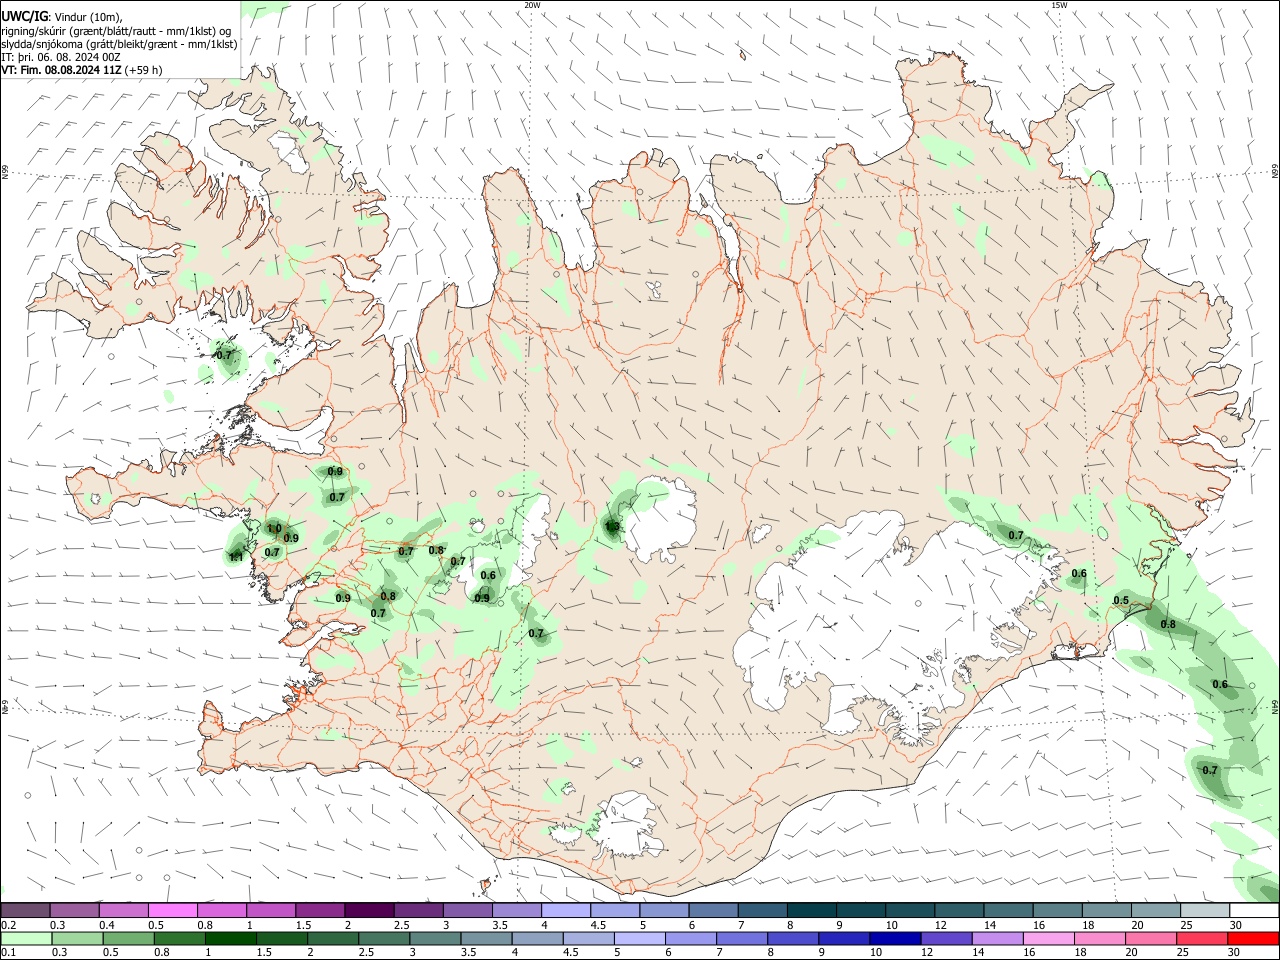1280x960 pixels.
Task: Click the "1.0" precipitation value on the map
Action: (274, 528)
